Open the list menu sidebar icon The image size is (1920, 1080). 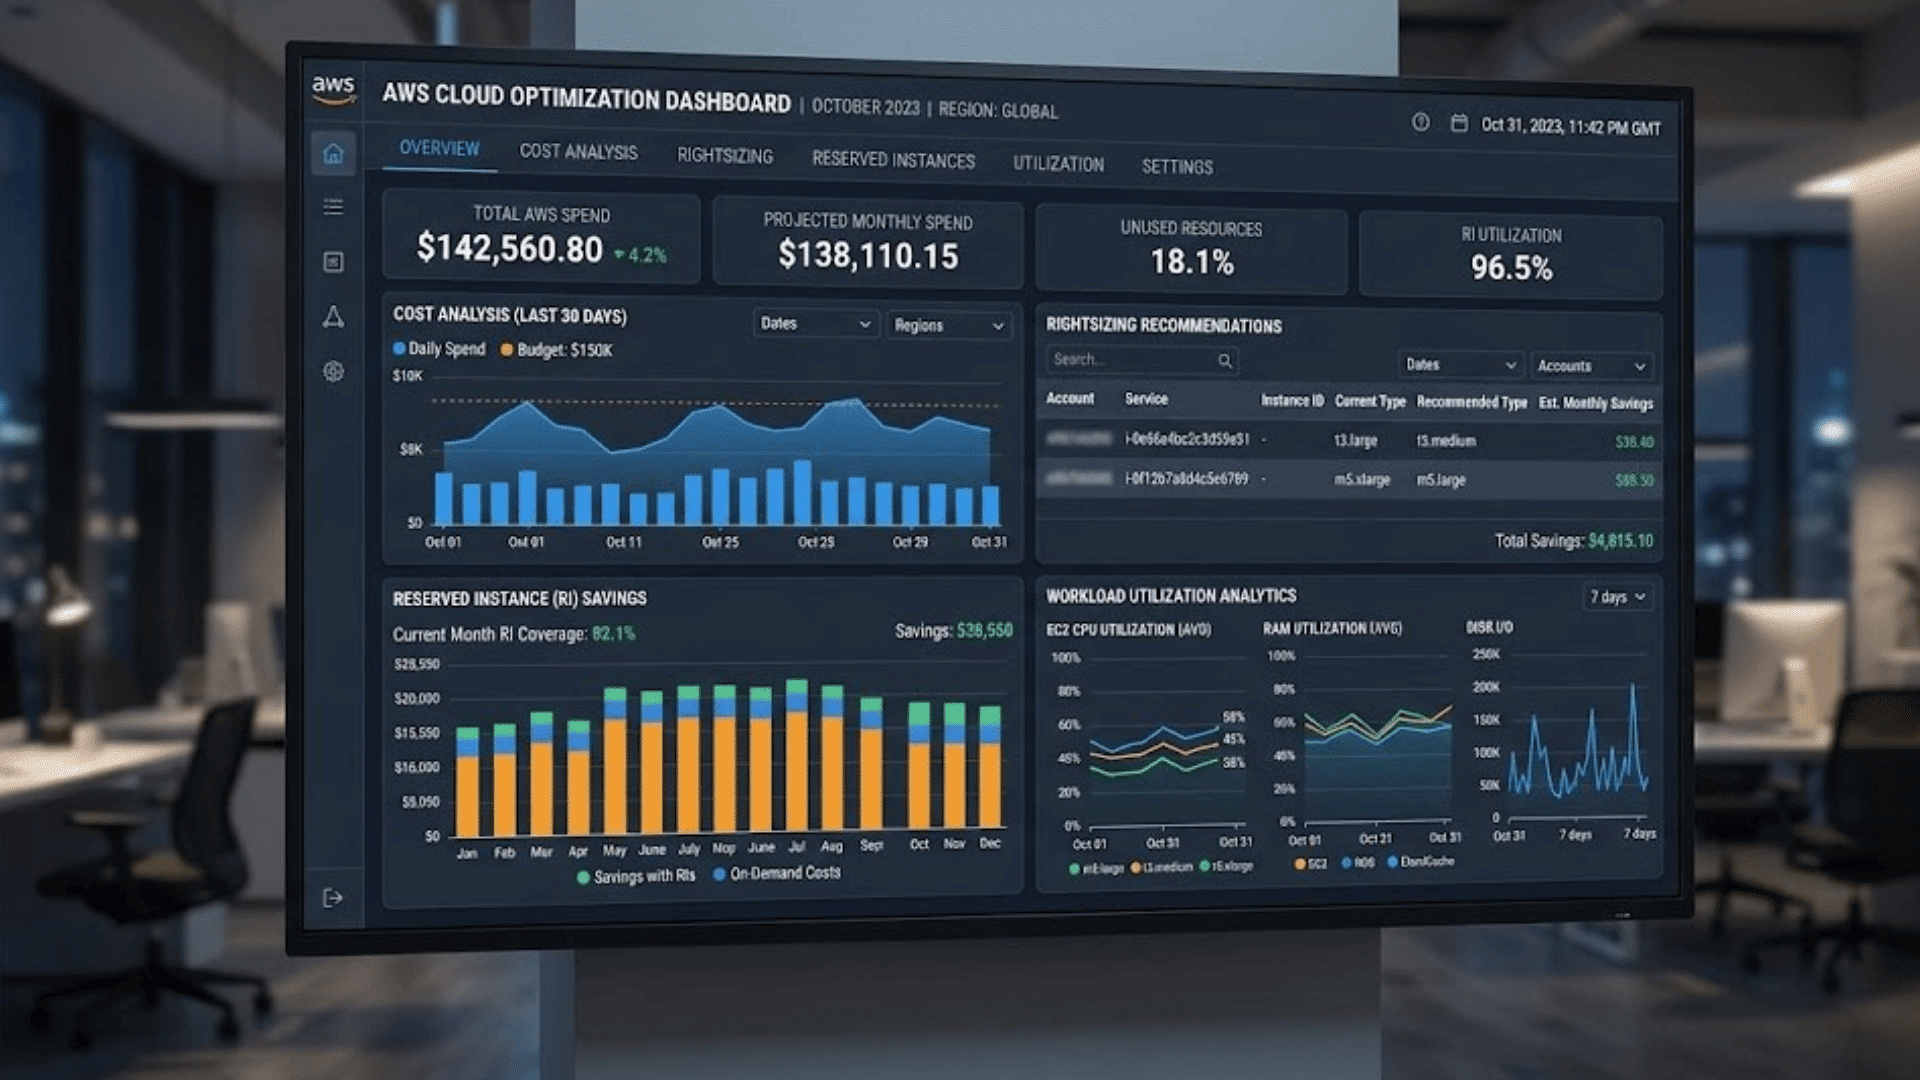pyautogui.click(x=333, y=207)
